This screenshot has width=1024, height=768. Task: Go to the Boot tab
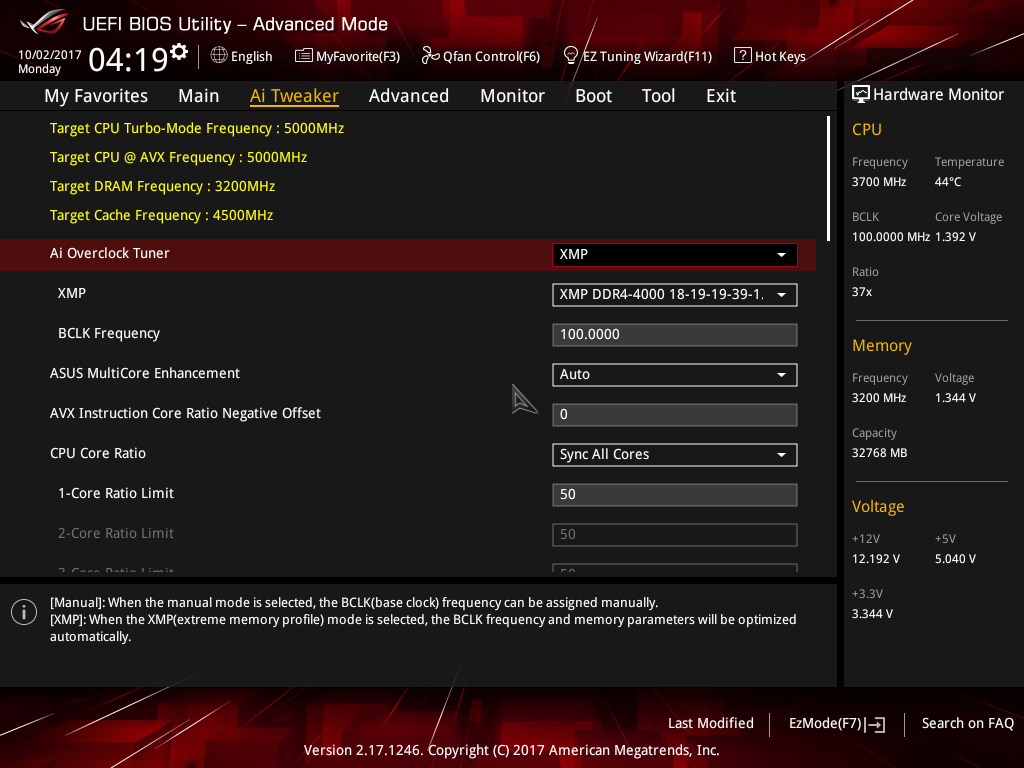pyautogui.click(x=593, y=96)
